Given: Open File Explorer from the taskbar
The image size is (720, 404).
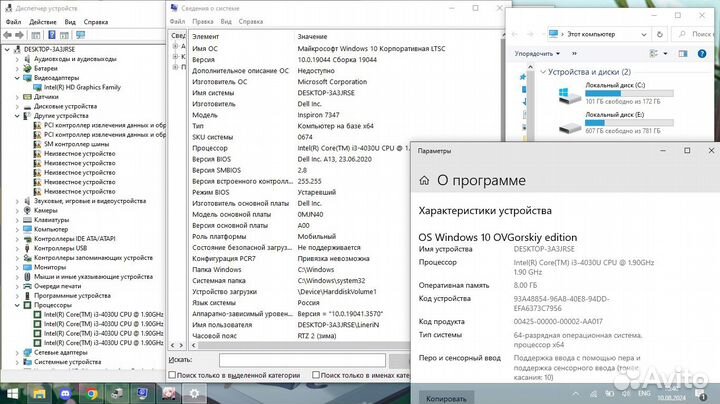Looking at the screenshot, I should point(39,393).
